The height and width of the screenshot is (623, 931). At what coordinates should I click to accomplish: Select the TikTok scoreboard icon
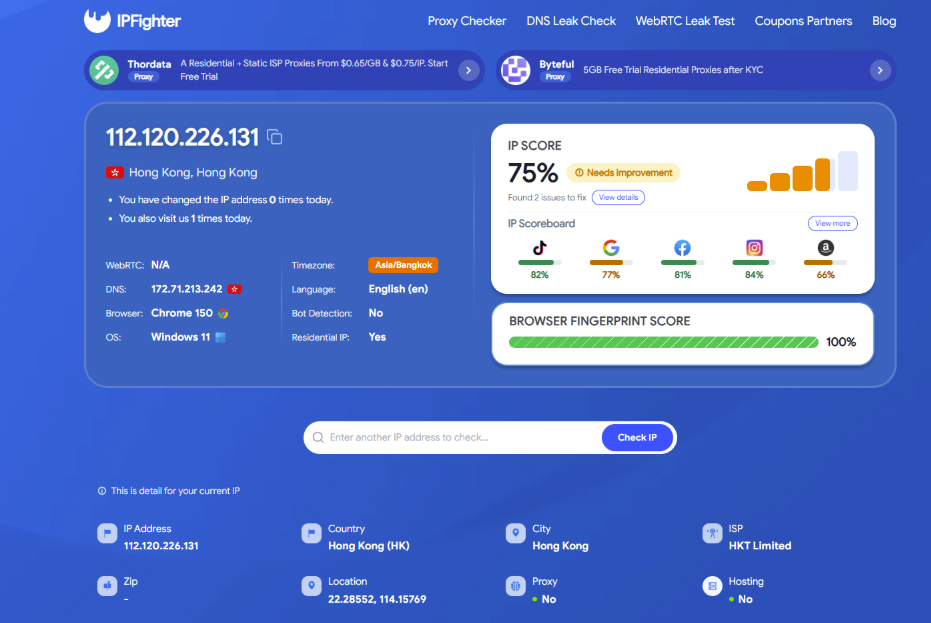[x=539, y=248]
